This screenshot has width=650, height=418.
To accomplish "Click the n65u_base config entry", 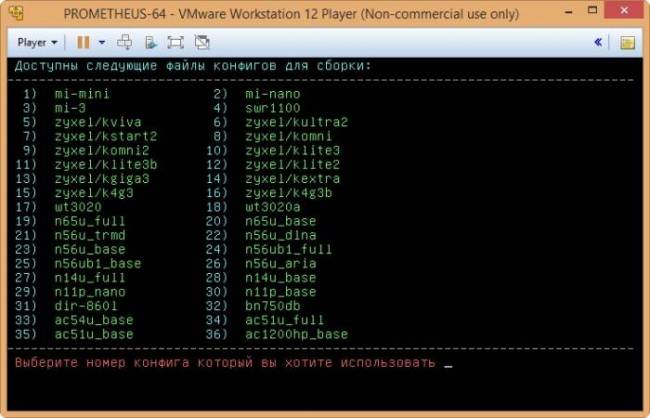I will 281,221.
